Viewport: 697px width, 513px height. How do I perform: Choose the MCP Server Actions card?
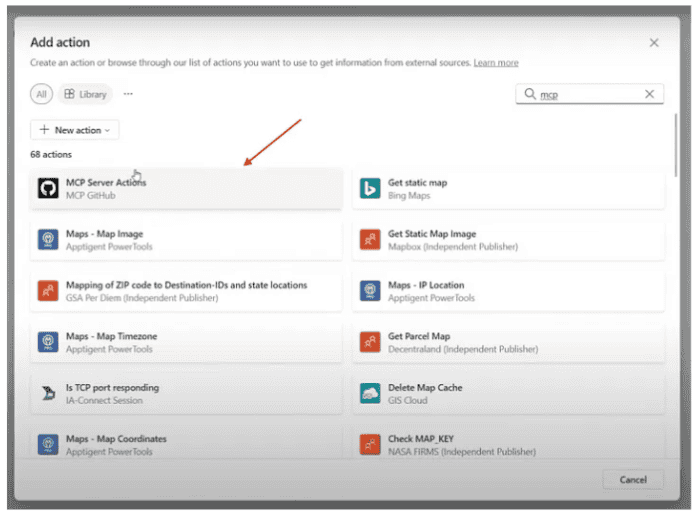coord(186,188)
